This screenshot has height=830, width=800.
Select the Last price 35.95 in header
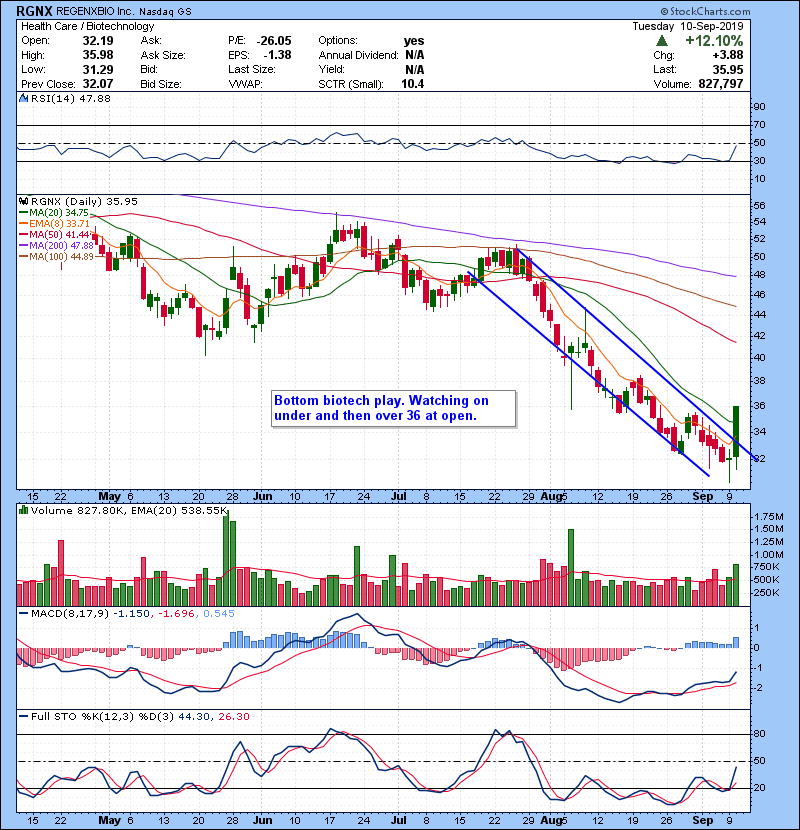(728, 69)
